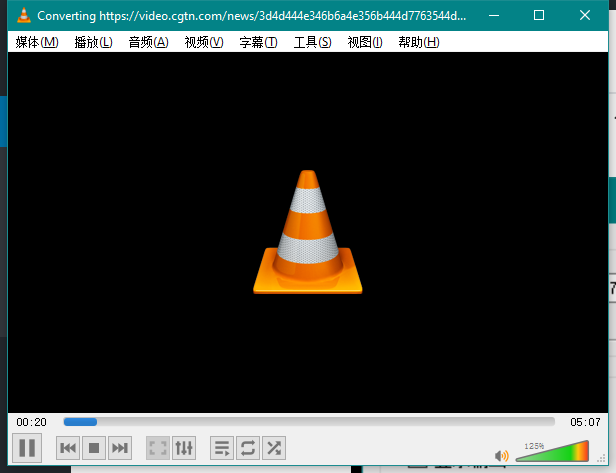Viewport: 616px width, 473px height.
Task: Maximize the VLC window
Action: [539, 15]
